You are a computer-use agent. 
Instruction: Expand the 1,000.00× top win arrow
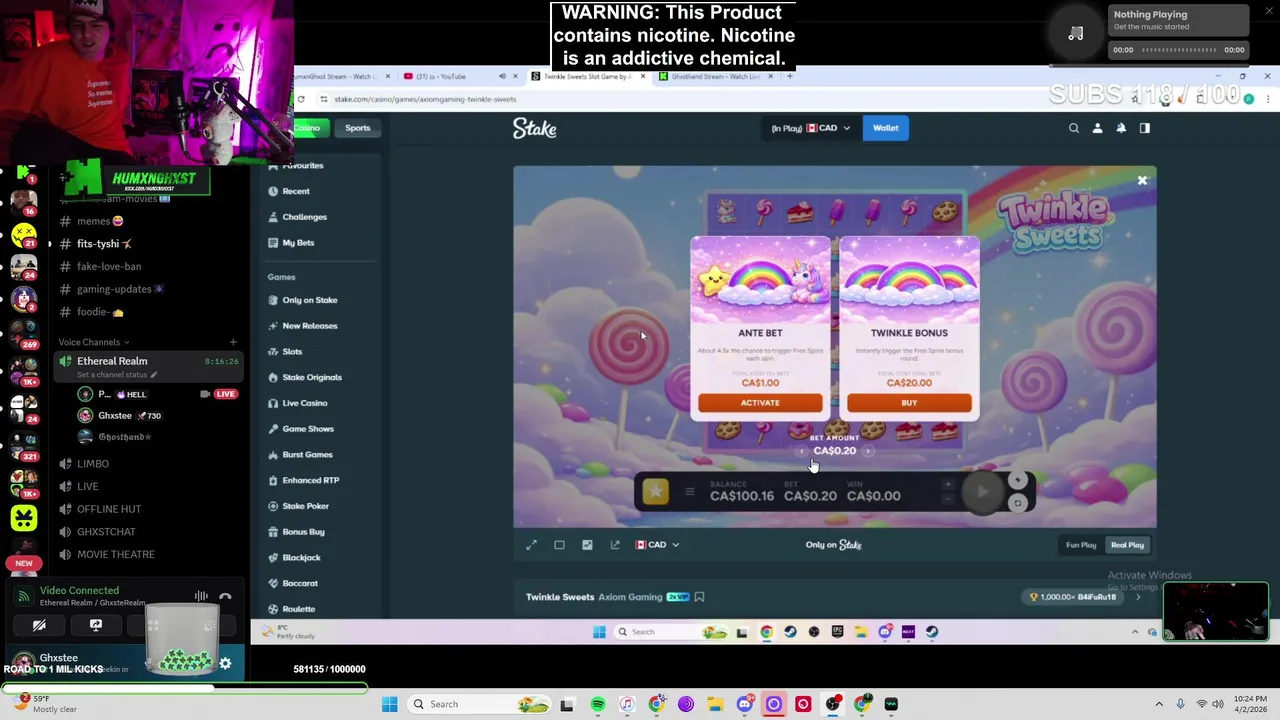1138,597
